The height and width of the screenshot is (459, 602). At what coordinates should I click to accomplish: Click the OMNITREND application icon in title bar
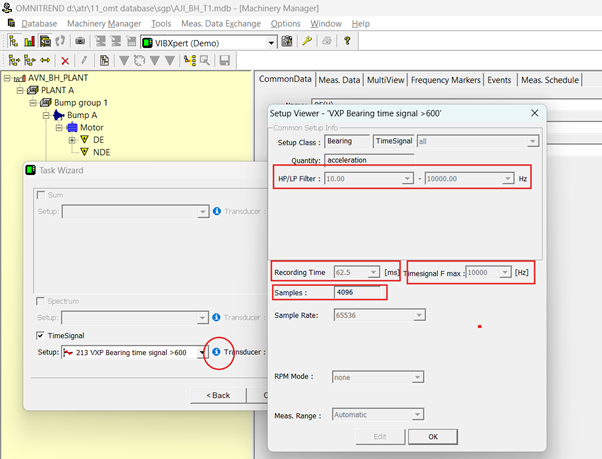(x=7, y=8)
